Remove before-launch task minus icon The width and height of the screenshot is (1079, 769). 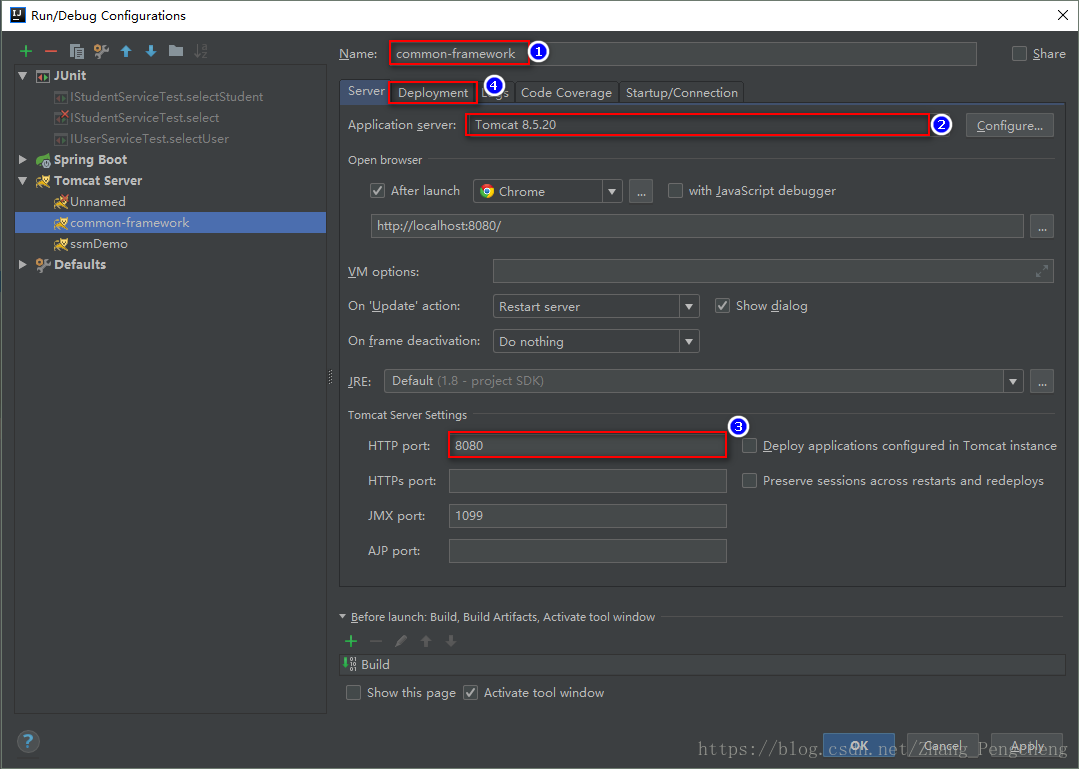tap(376, 641)
